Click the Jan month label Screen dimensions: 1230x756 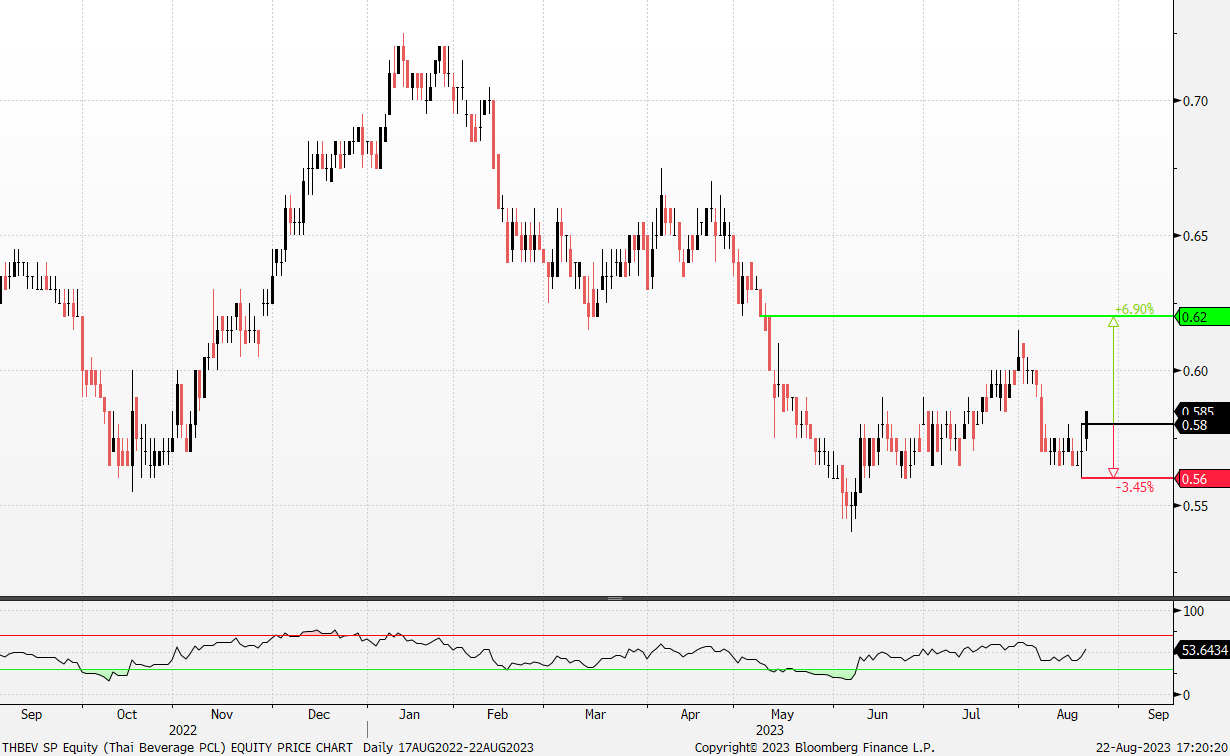tap(409, 715)
